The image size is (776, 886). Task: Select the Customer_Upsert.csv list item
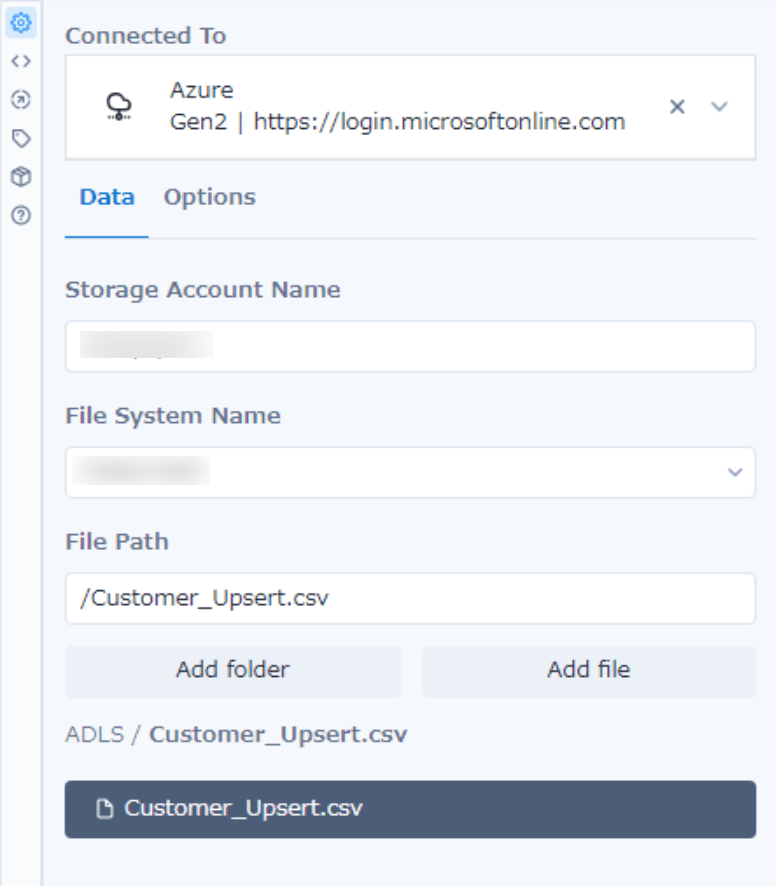click(410, 811)
